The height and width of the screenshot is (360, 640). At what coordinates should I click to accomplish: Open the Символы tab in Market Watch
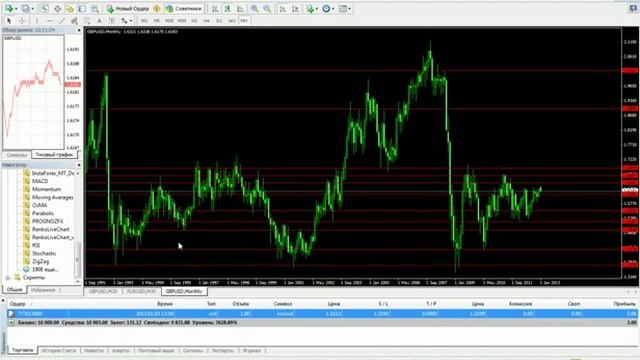click(16, 155)
